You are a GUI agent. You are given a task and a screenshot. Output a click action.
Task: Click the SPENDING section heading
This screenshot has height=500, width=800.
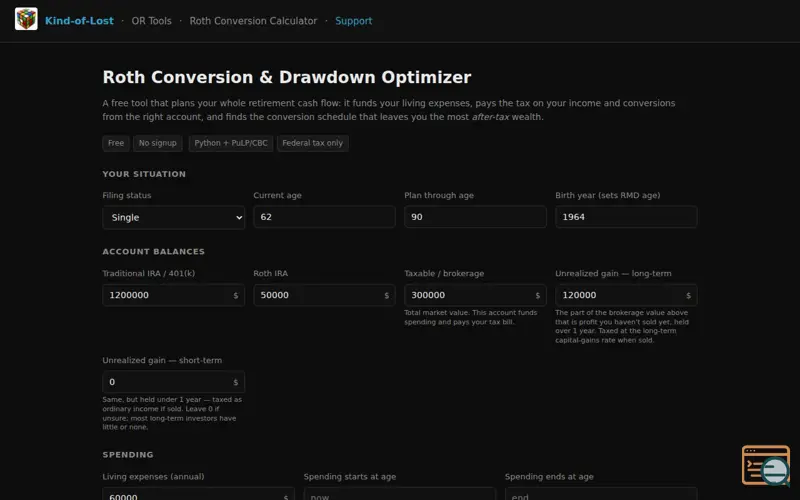pos(128,455)
